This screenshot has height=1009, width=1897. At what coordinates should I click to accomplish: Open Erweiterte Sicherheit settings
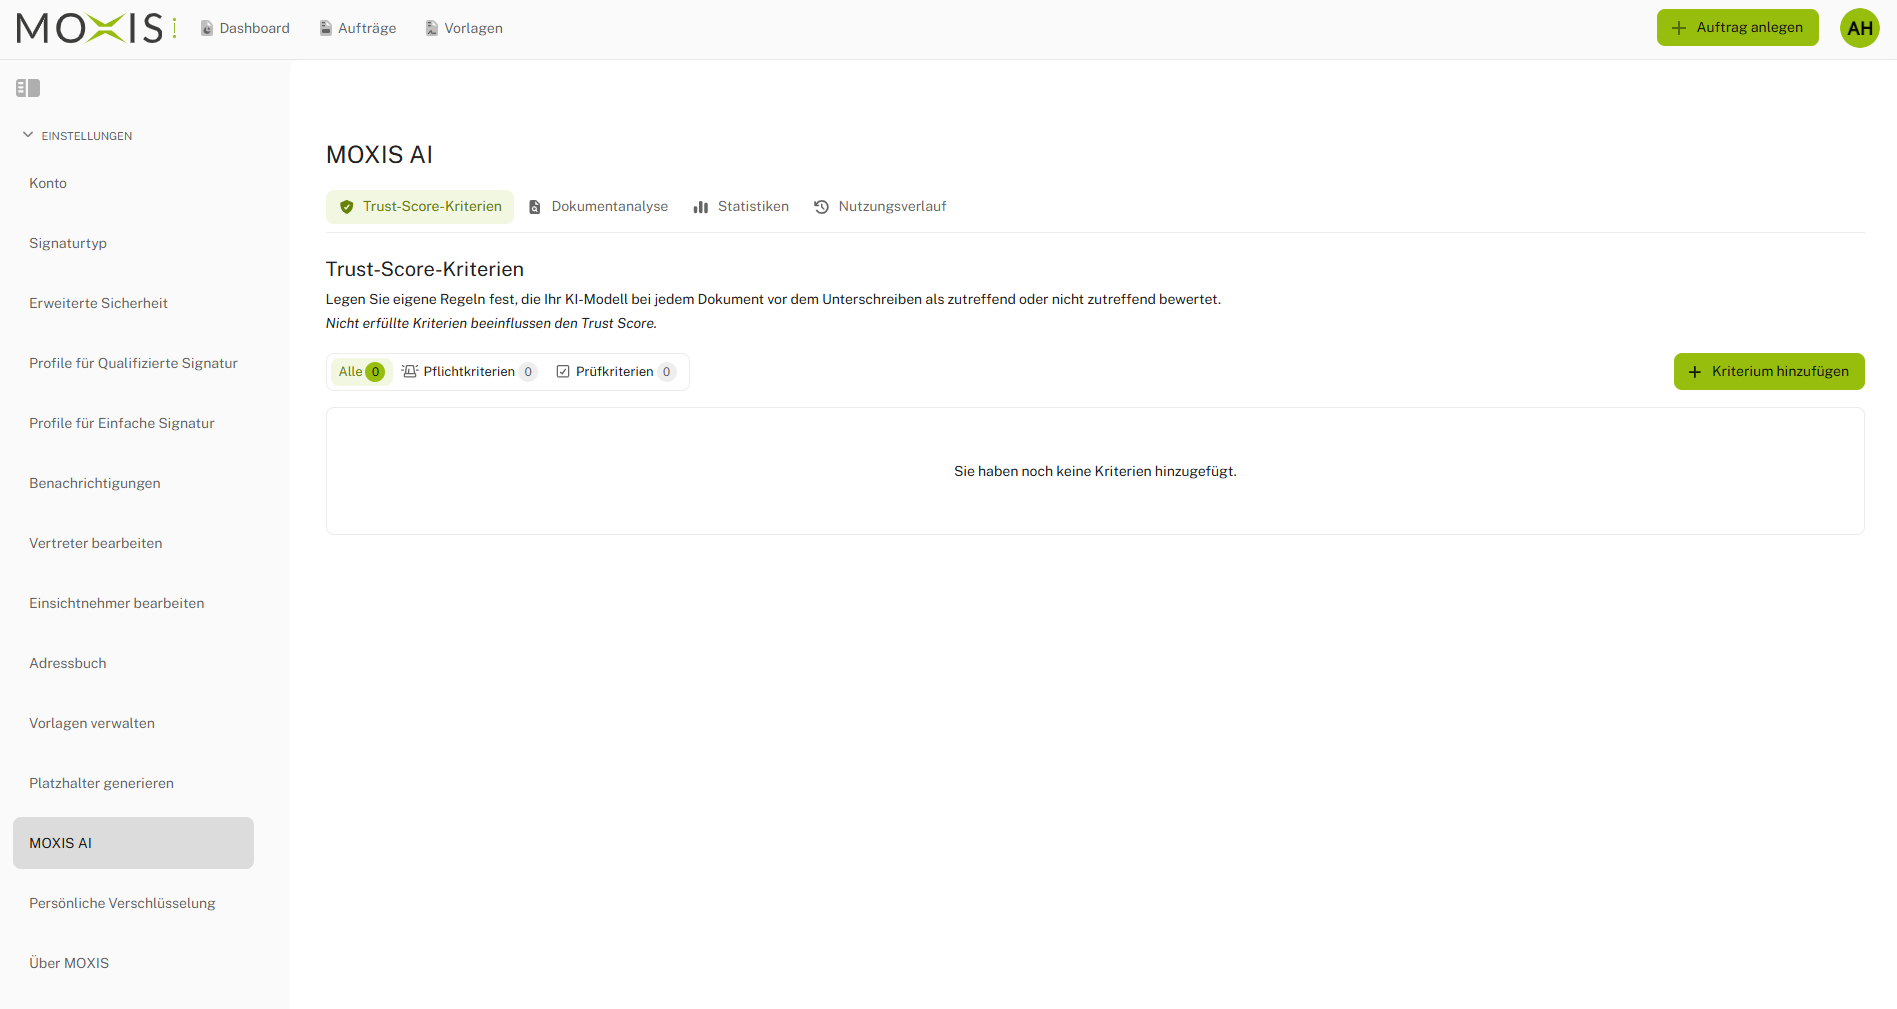pyautogui.click(x=133, y=303)
